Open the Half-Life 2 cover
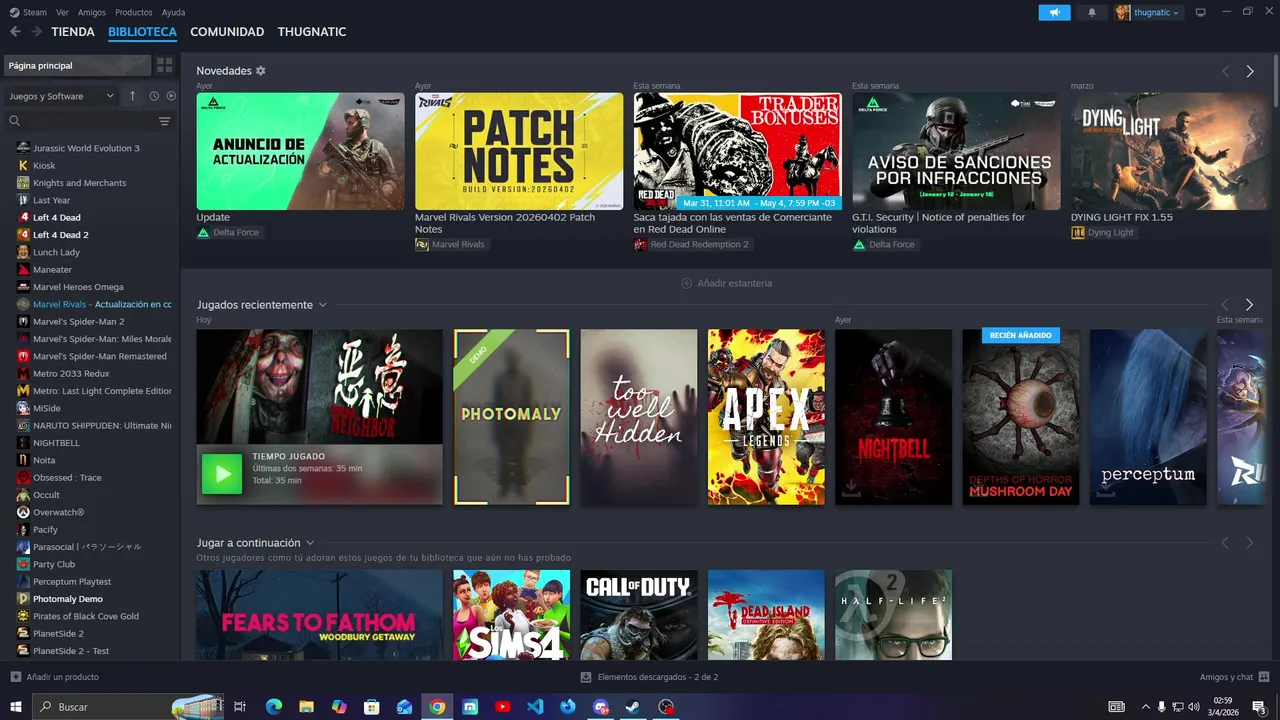 tap(894, 615)
